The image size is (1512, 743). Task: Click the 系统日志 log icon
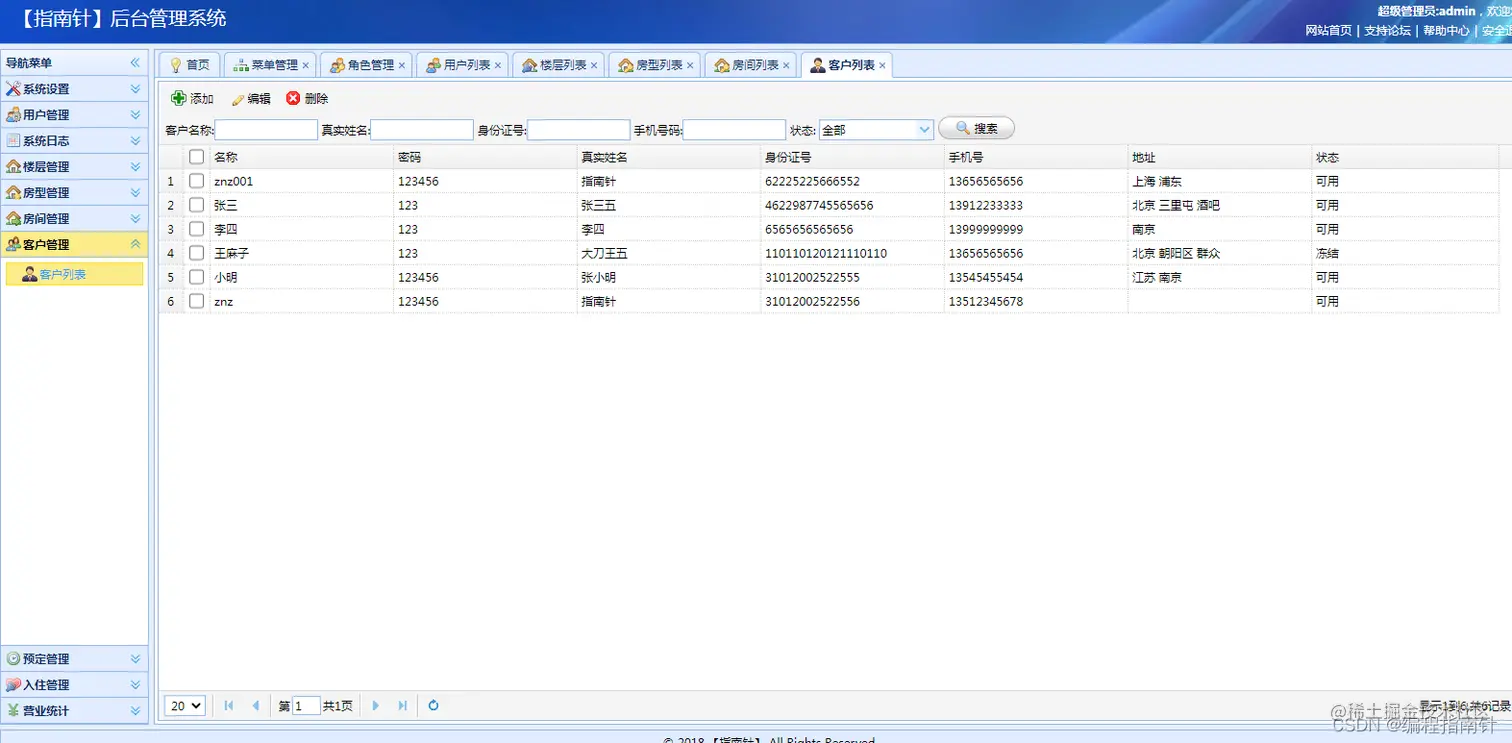click(13, 141)
